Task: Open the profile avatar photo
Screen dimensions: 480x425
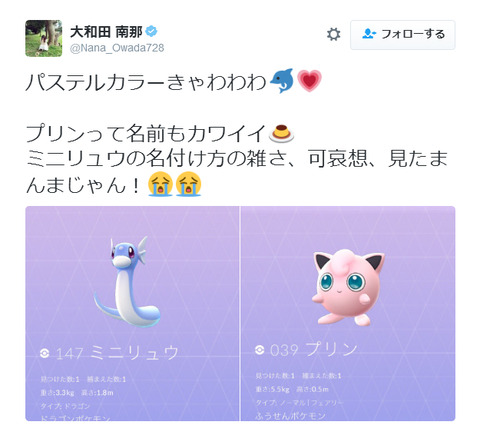Action: [44, 38]
